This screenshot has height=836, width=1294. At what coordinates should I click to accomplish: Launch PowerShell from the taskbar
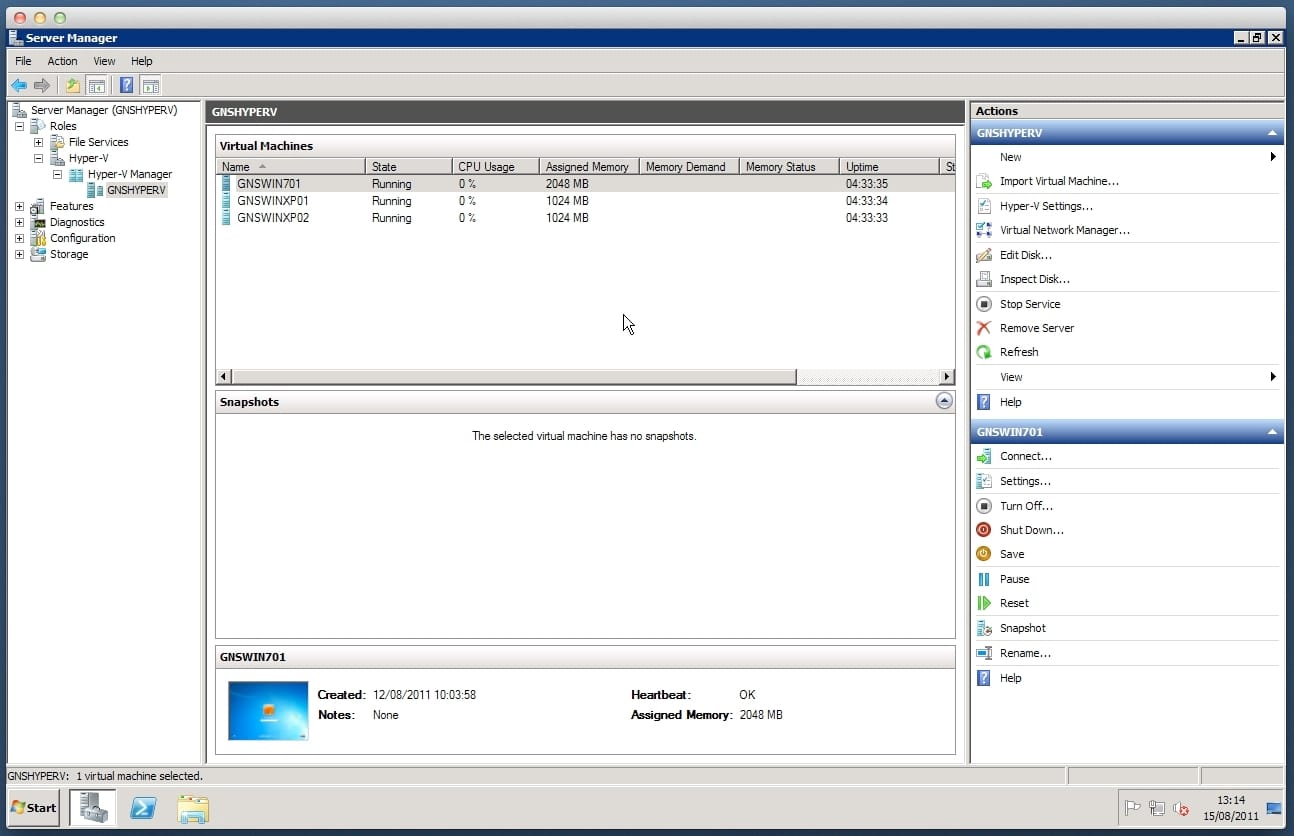(x=142, y=807)
